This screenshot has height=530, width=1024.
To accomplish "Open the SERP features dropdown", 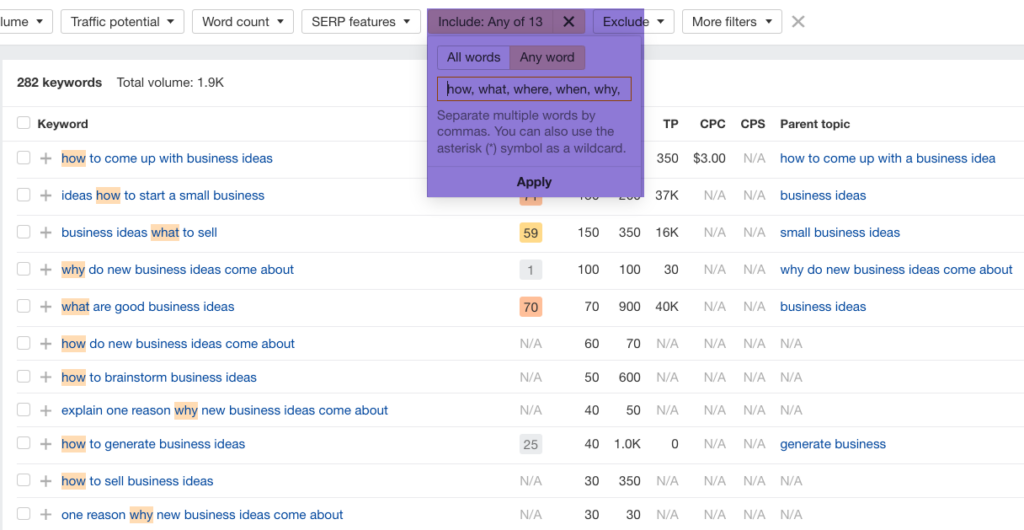I will point(360,22).
